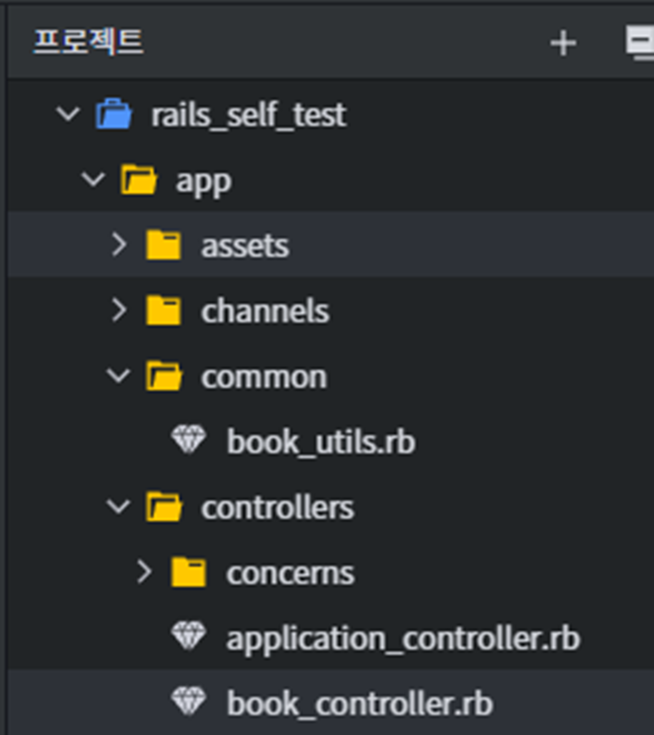The width and height of the screenshot is (654, 735).
Task: Select the concerns folder label
Action: point(291,574)
